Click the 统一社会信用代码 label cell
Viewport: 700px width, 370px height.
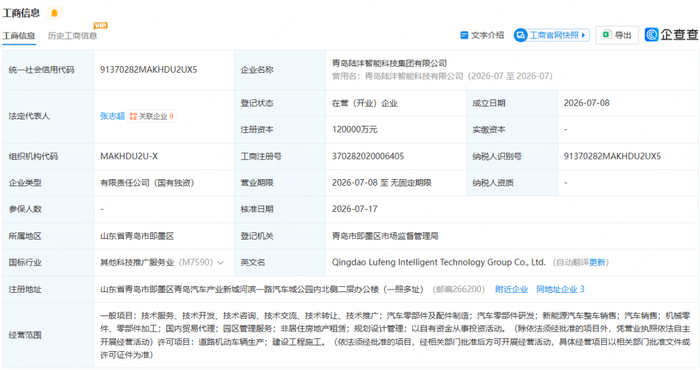[x=48, y=70]
